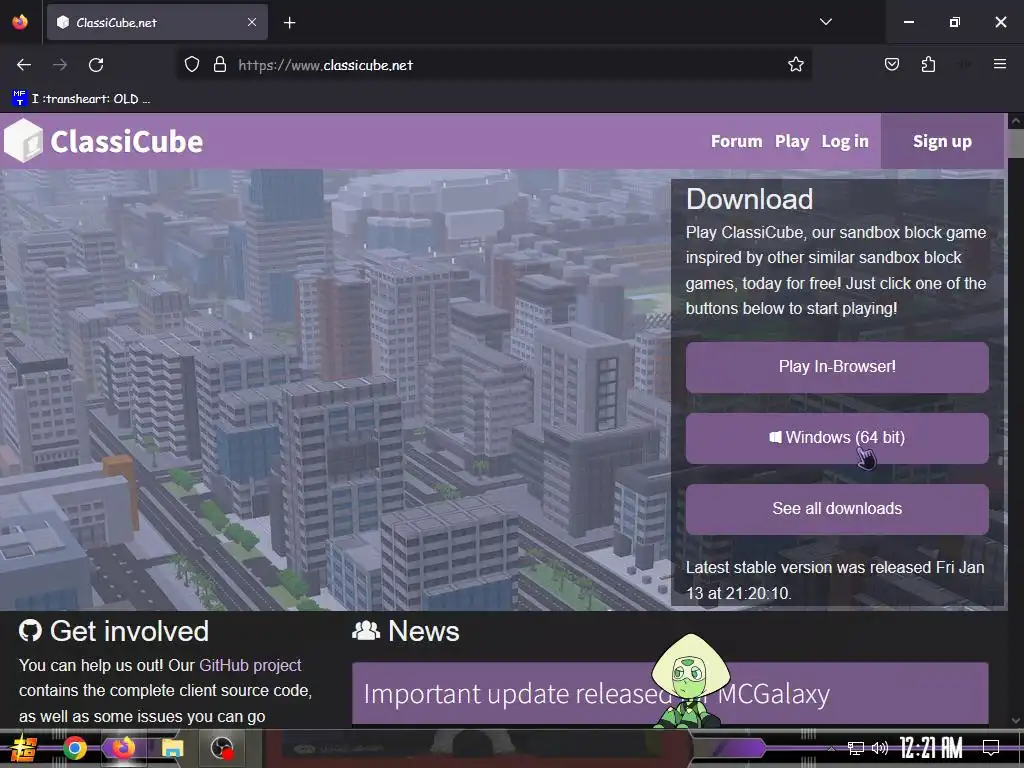
Task: Go back with the browser back arrow
Action: coord(24,65)
